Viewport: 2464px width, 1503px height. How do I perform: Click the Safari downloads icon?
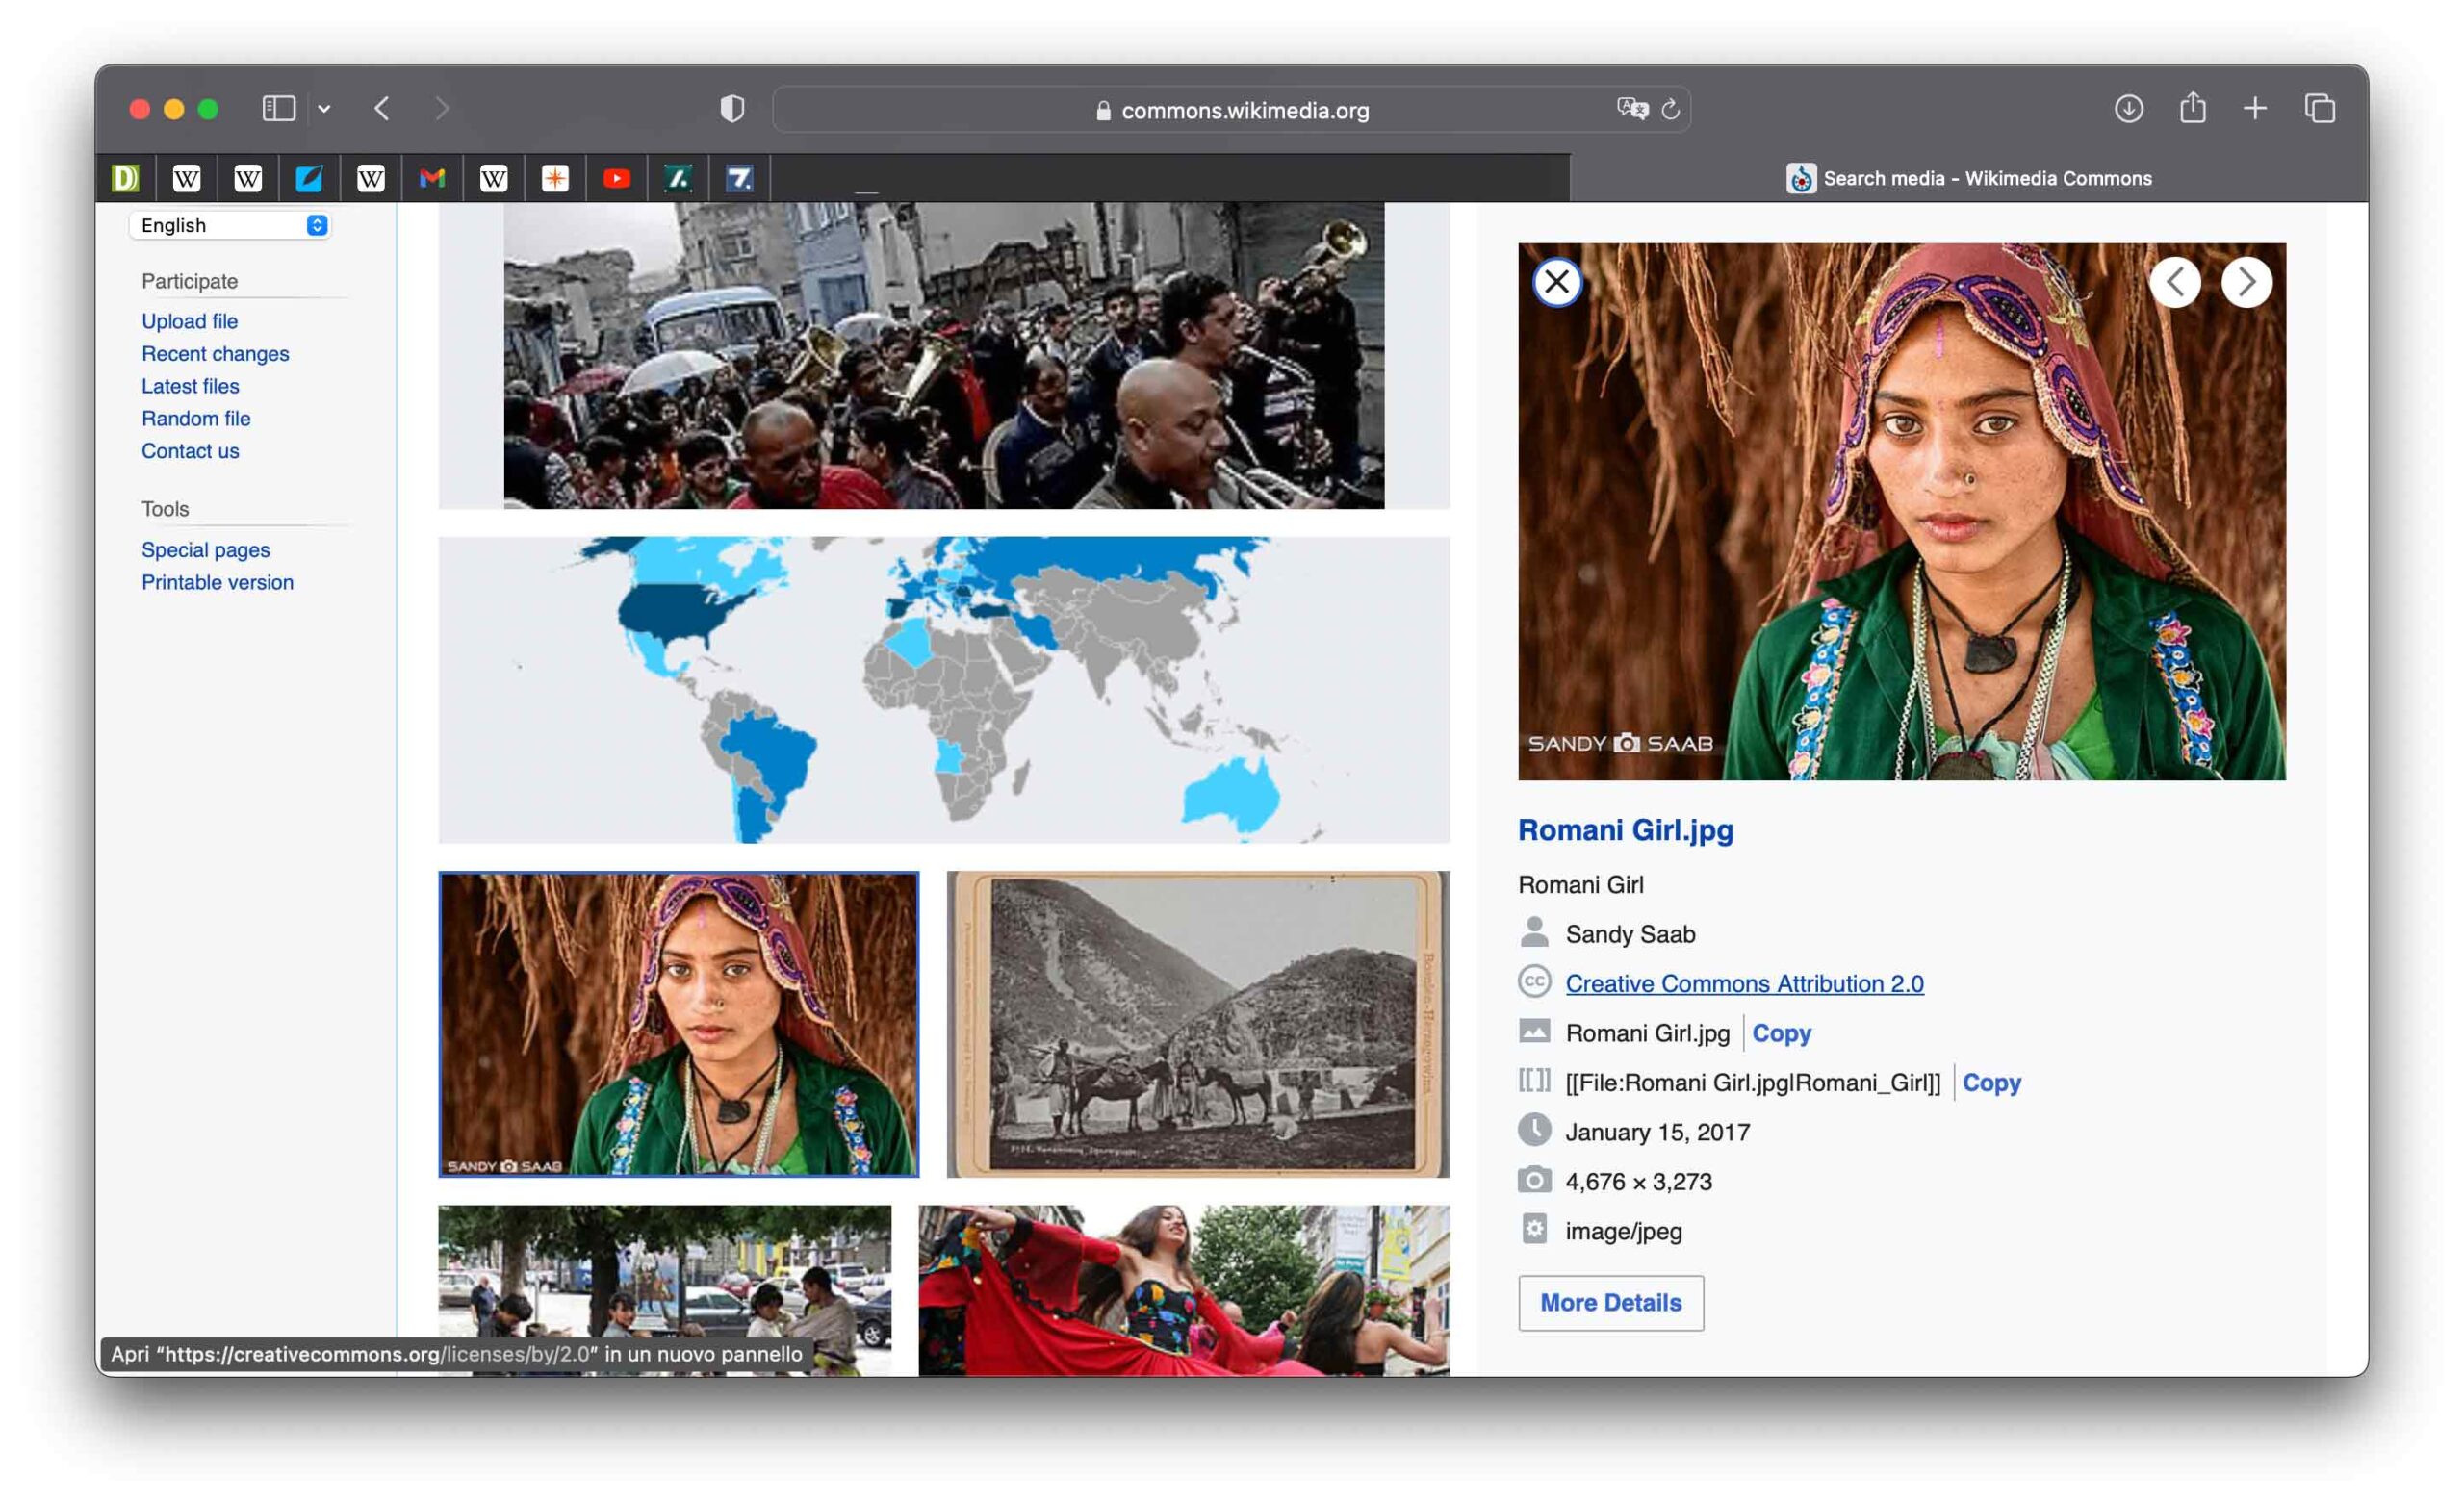pyautogui.click(x=2128, y=108)
